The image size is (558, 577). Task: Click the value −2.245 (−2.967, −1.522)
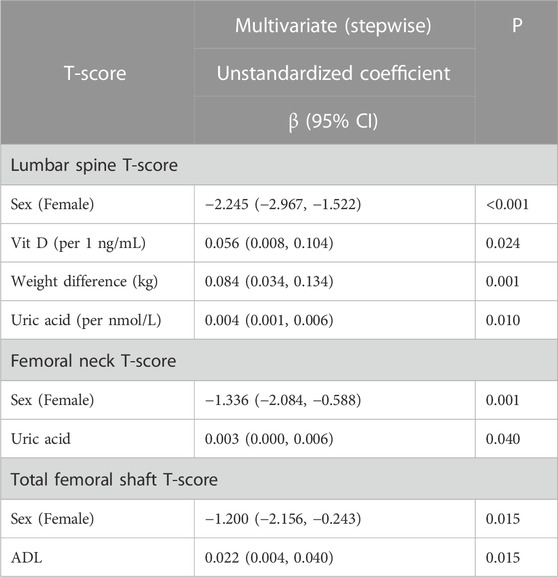[283, 204]
